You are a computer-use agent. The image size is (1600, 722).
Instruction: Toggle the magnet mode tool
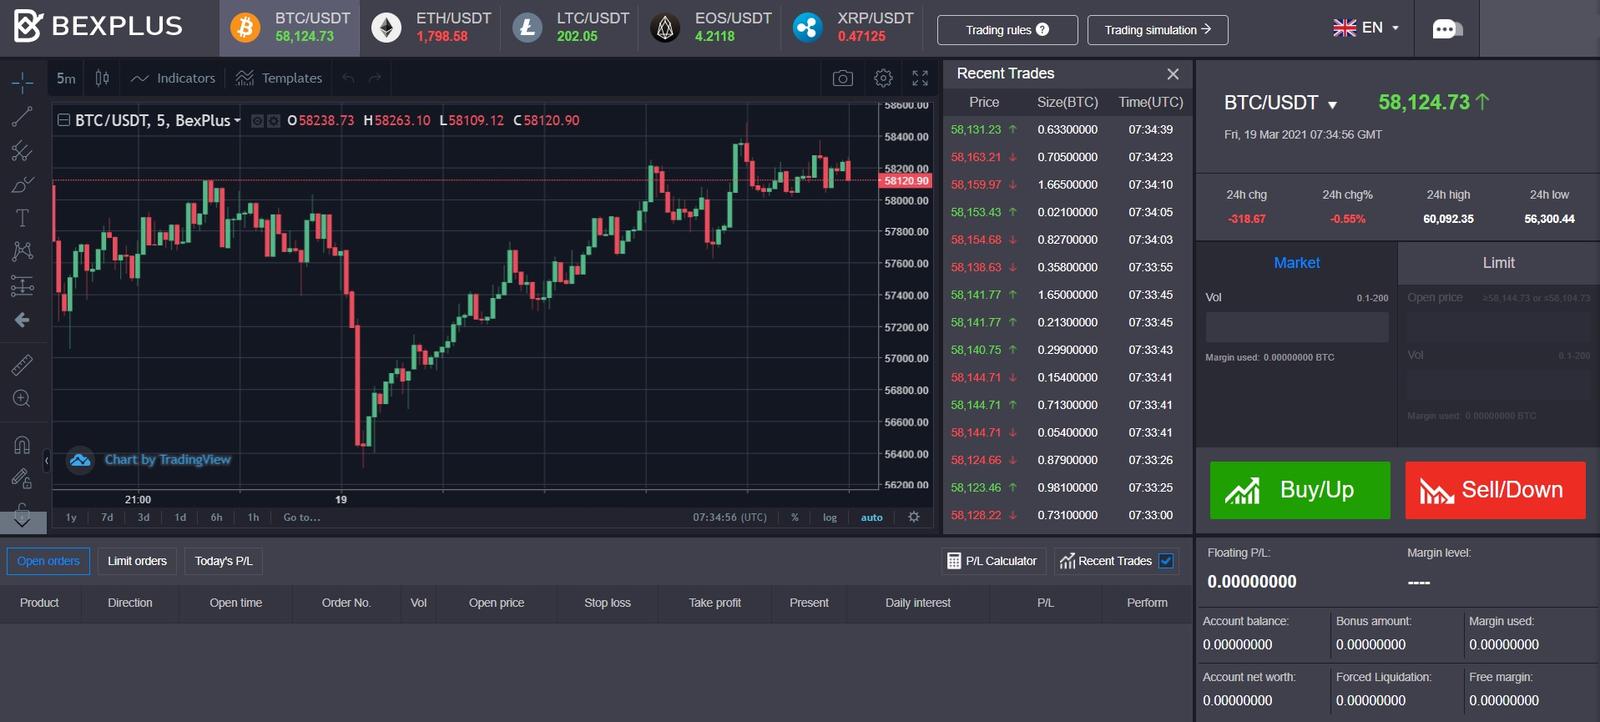(x=22, y=444)
